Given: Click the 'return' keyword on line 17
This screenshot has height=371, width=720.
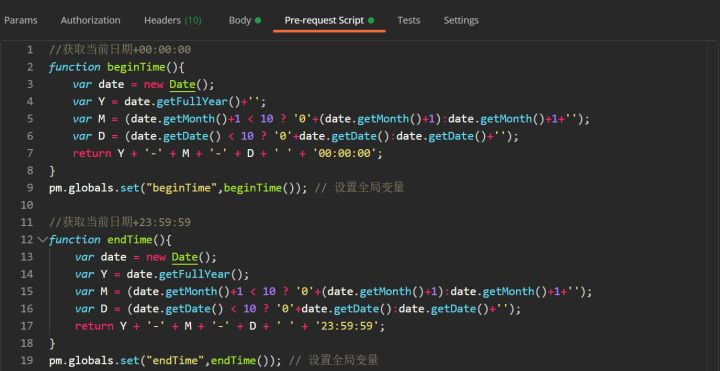Looking at the screenshot, I should (x=94, y=326).
